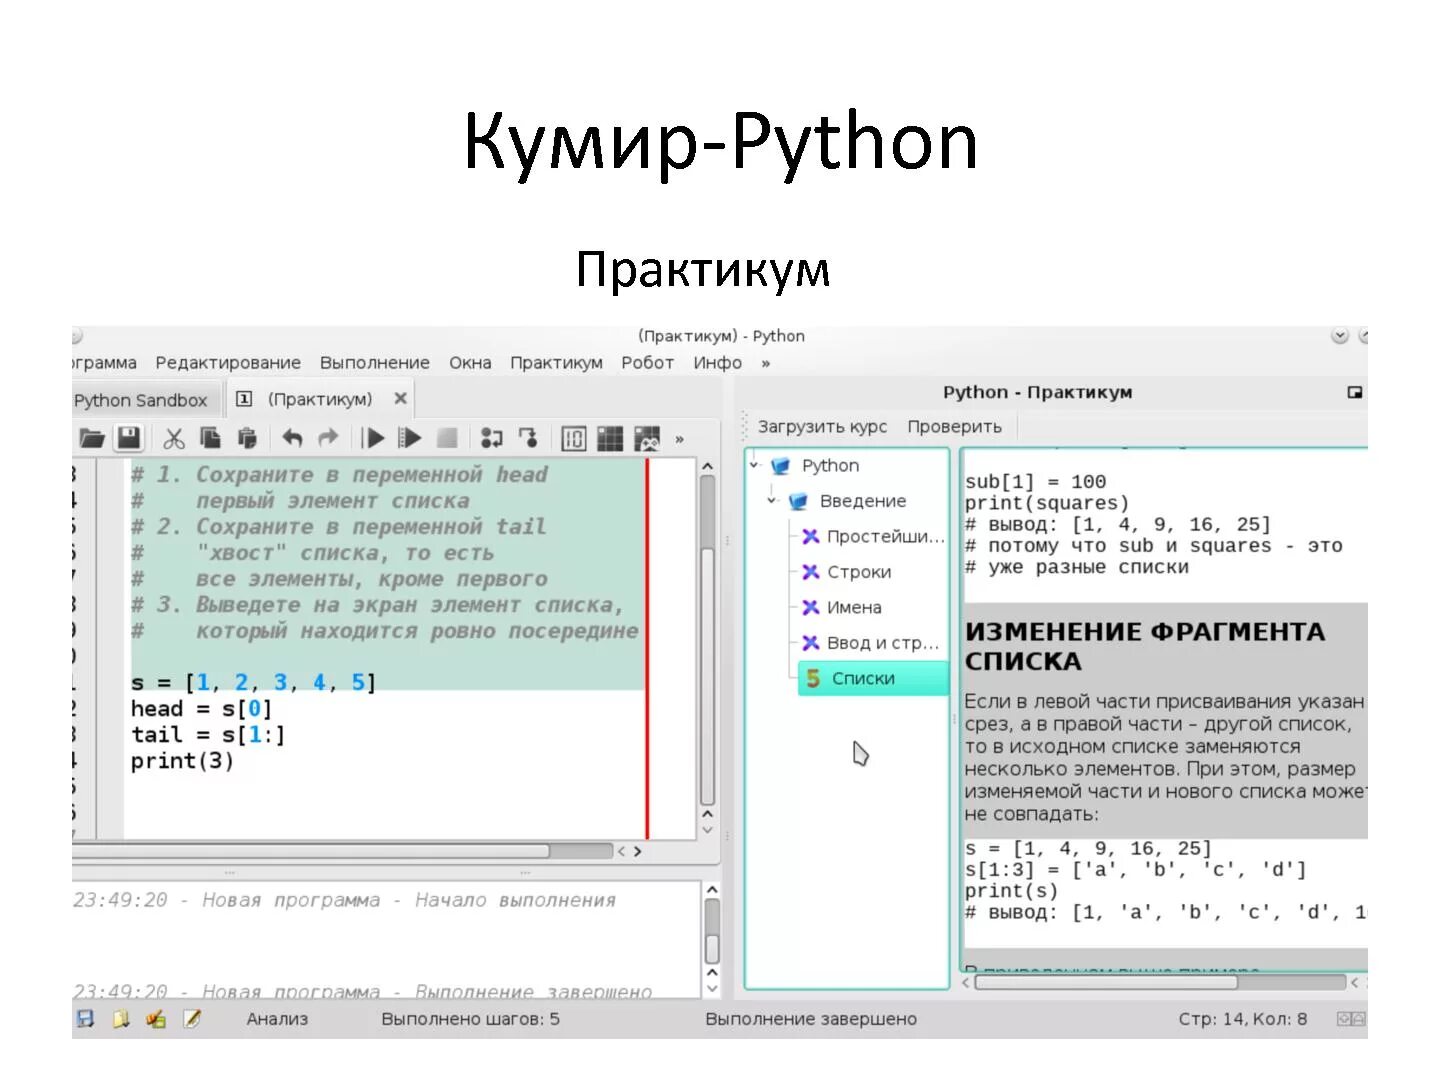Open the Инфо menu
1440x1080 pixels.
718,363
